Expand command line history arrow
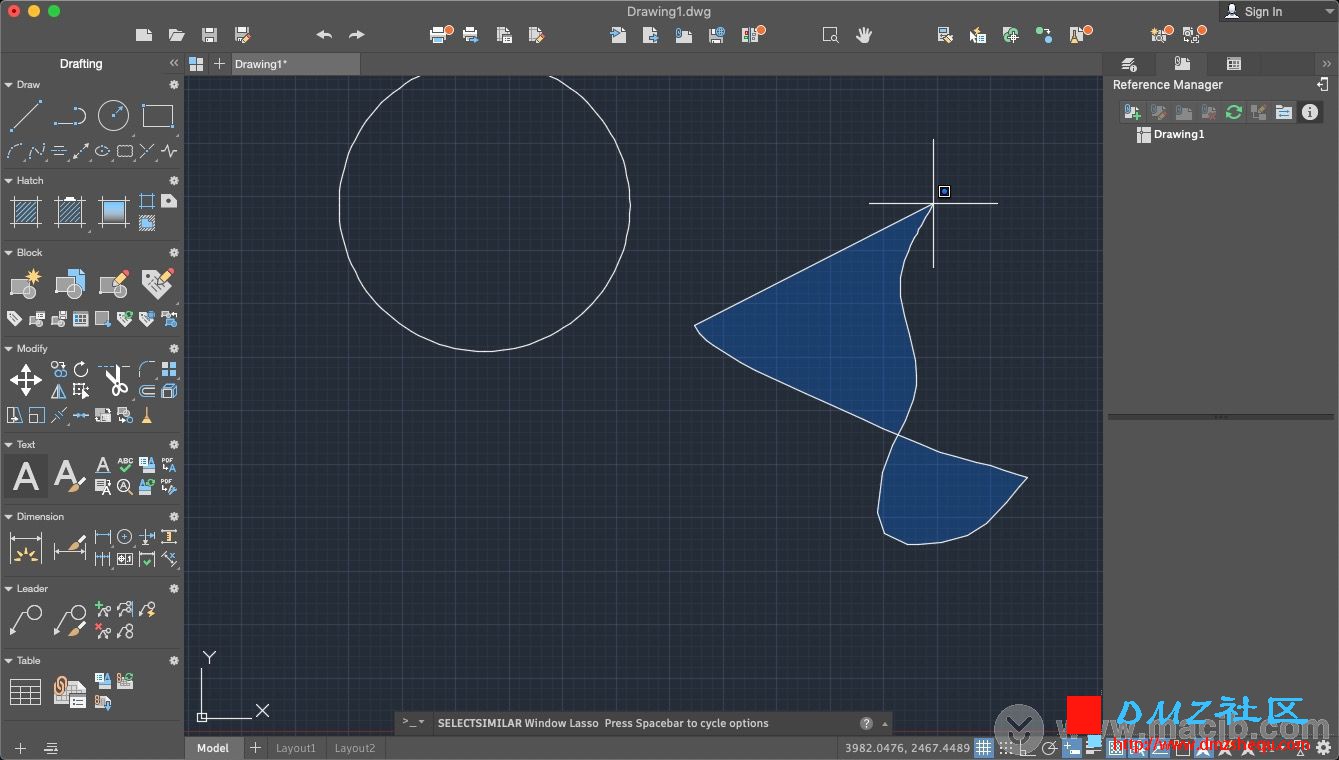The height and width of the screenshot is (760, 1339). click(885, 724)
